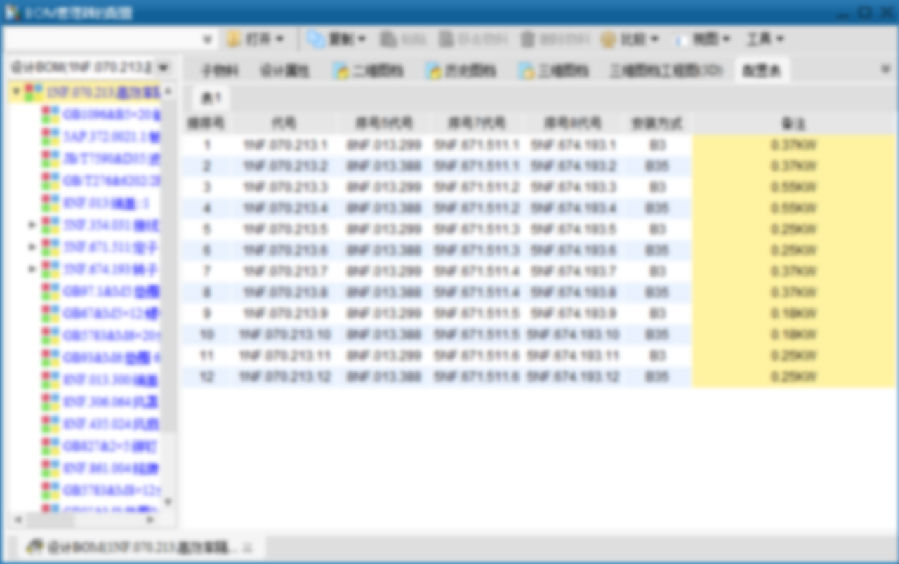The width and height of the screenshot is (899, 564).
Task: Open the tab overflow arrow at far right
Action: tap(885, 69)
